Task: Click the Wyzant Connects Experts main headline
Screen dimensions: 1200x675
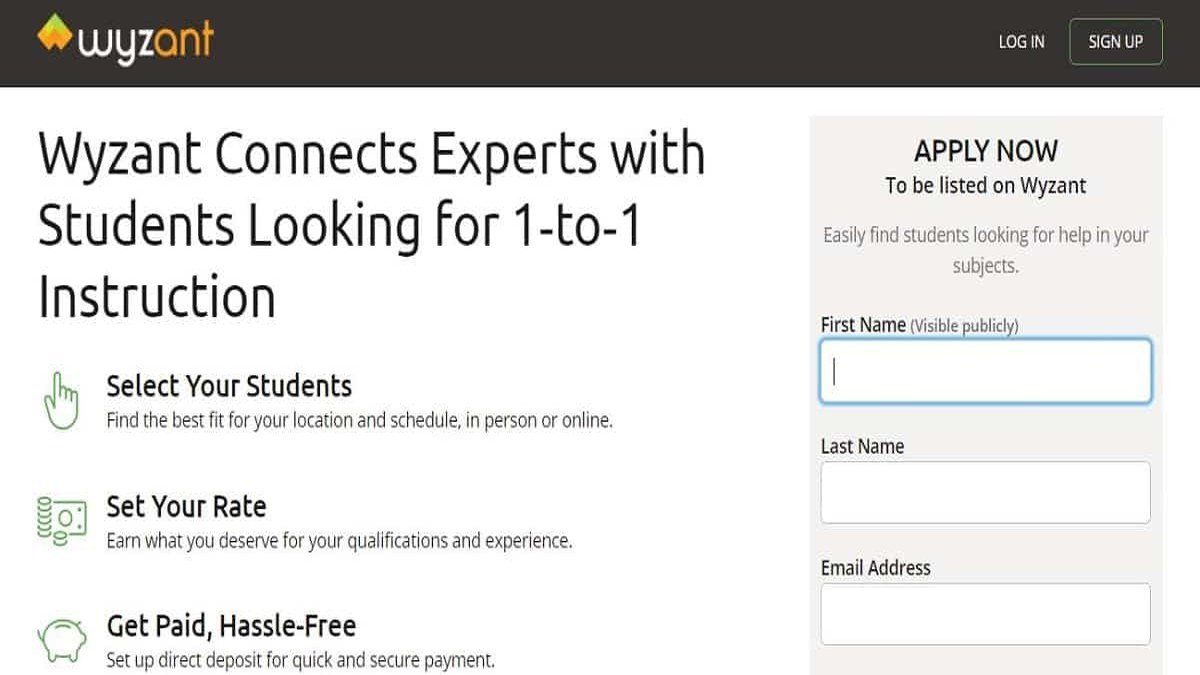Action: pyautogui.click(x=372, y=227)
